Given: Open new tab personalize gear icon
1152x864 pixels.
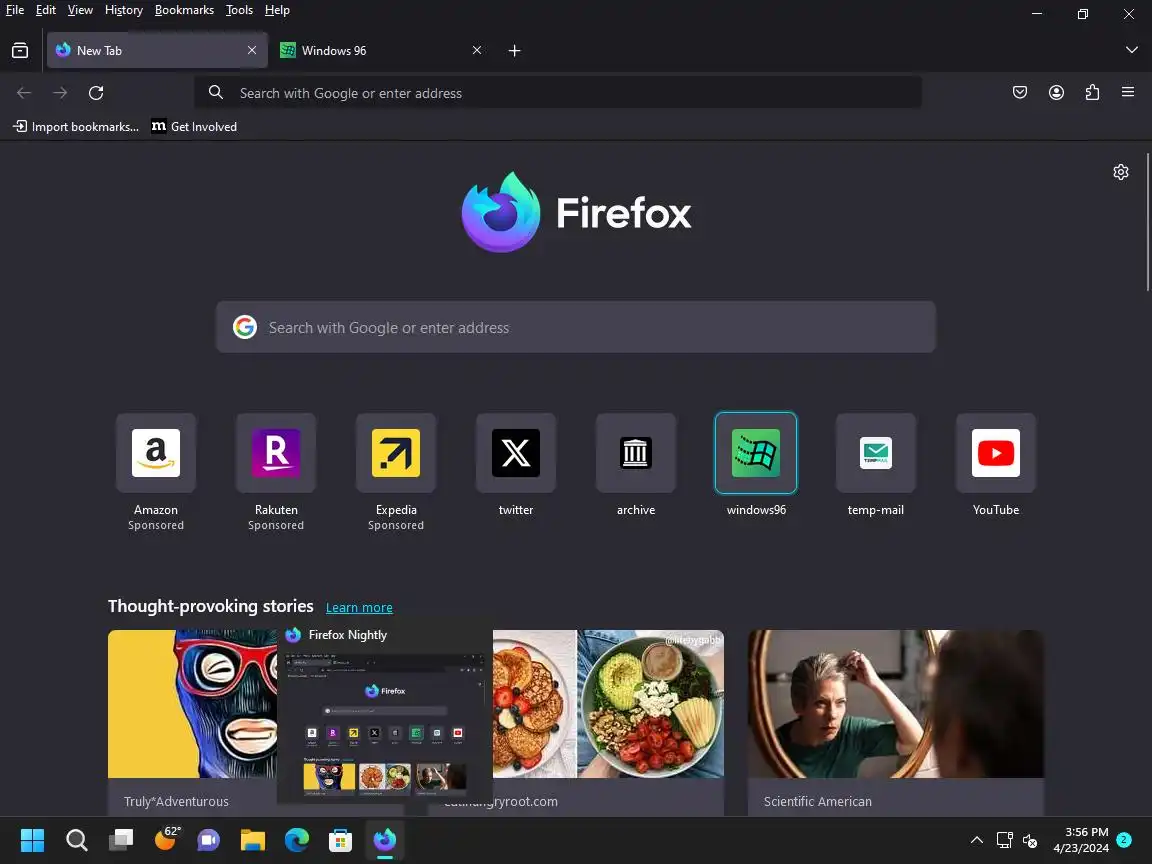Looking at the screenshot, I should click(1120, 172).
